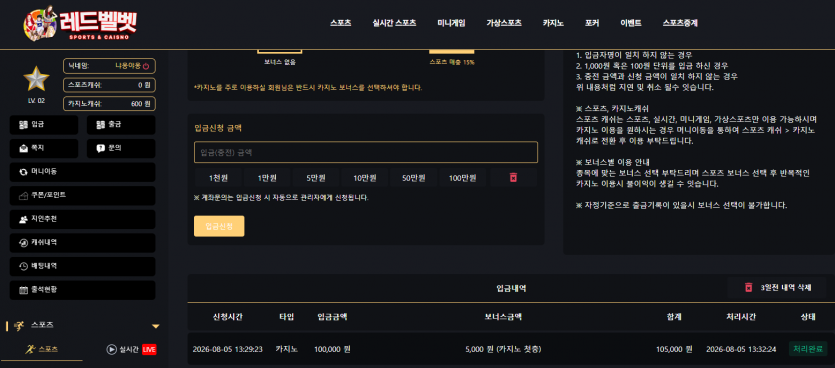This screenshot has width=835, height=368.
Task: Open the 카지노 top menu
Action: (553, 23)
